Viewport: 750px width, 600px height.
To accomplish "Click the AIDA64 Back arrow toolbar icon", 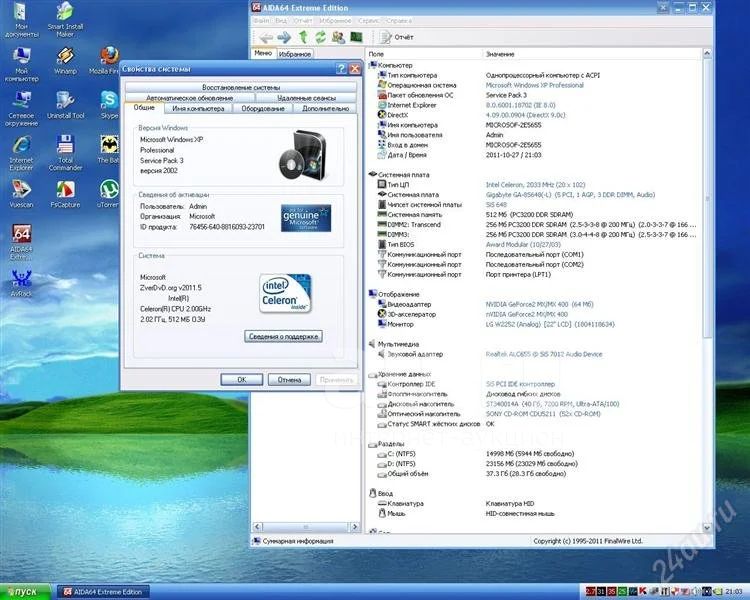I will (x=266, y=37).
